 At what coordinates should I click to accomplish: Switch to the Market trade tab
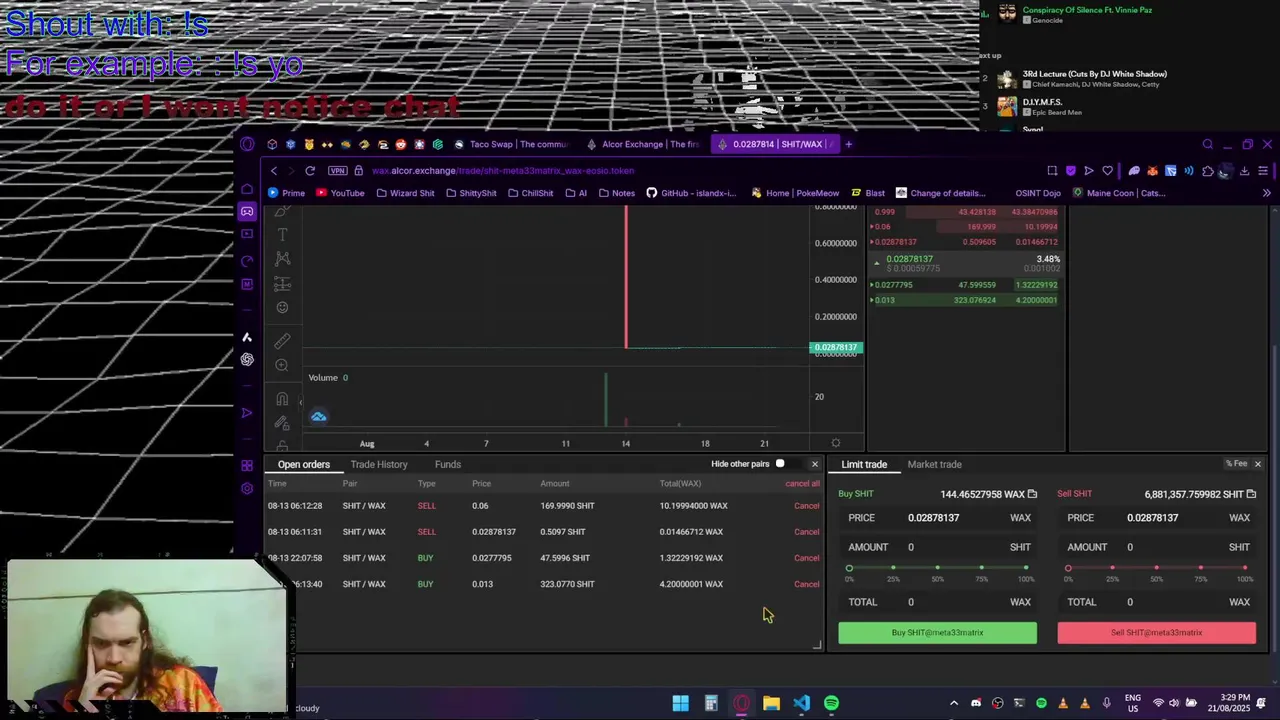point(934,464)
